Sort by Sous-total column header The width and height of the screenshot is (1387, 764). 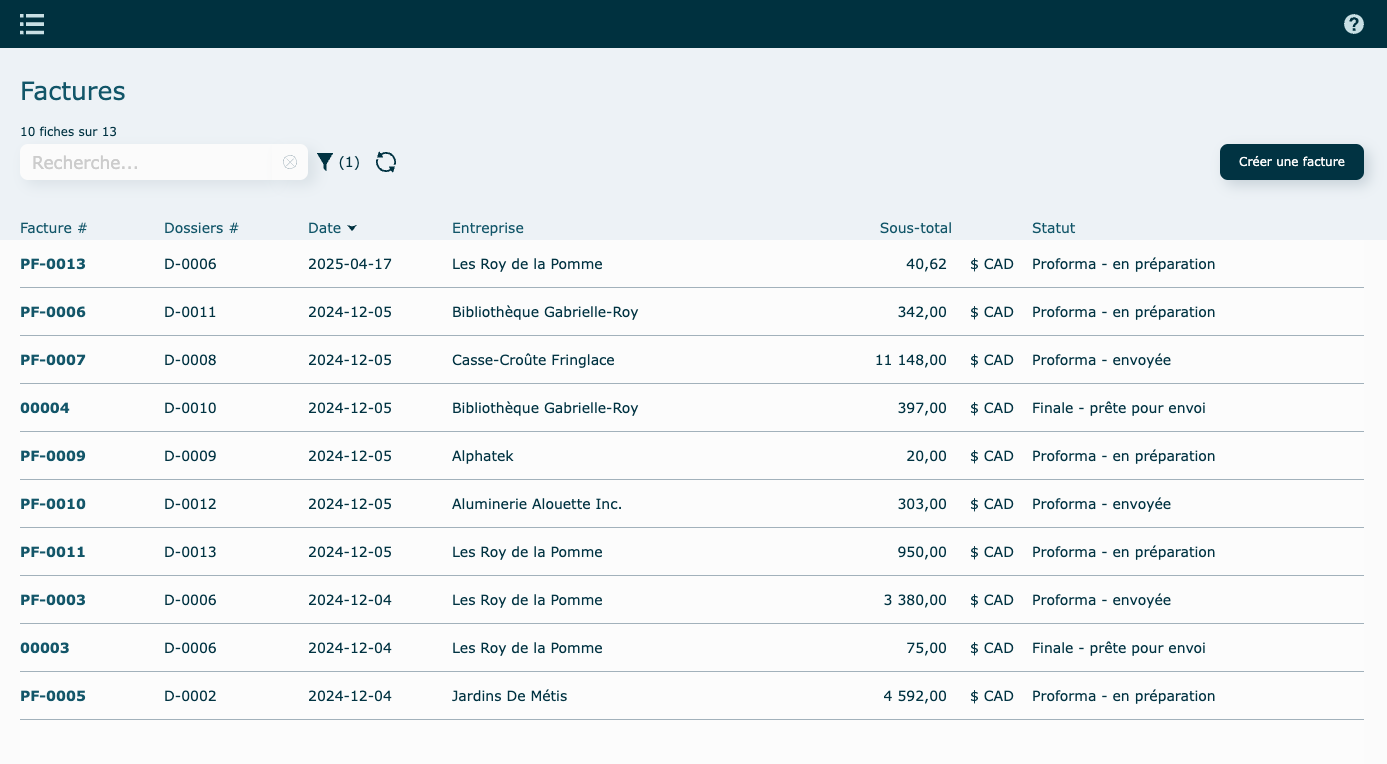click(915, 228)
